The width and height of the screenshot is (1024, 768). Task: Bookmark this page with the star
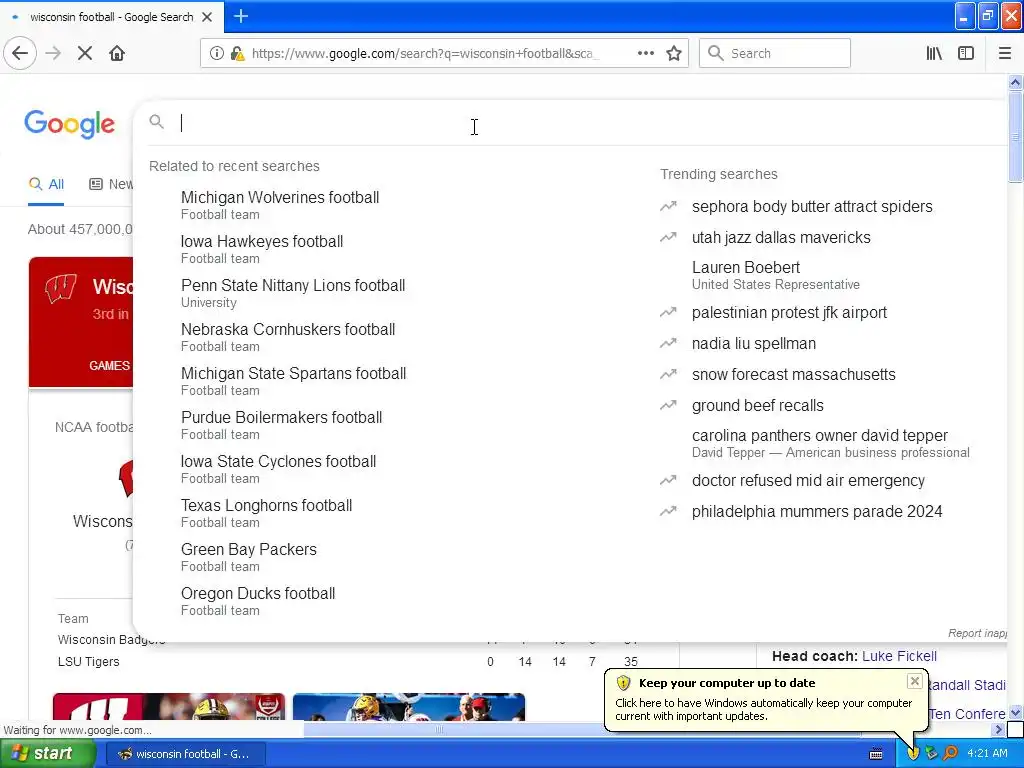click(x=674, y=54)
